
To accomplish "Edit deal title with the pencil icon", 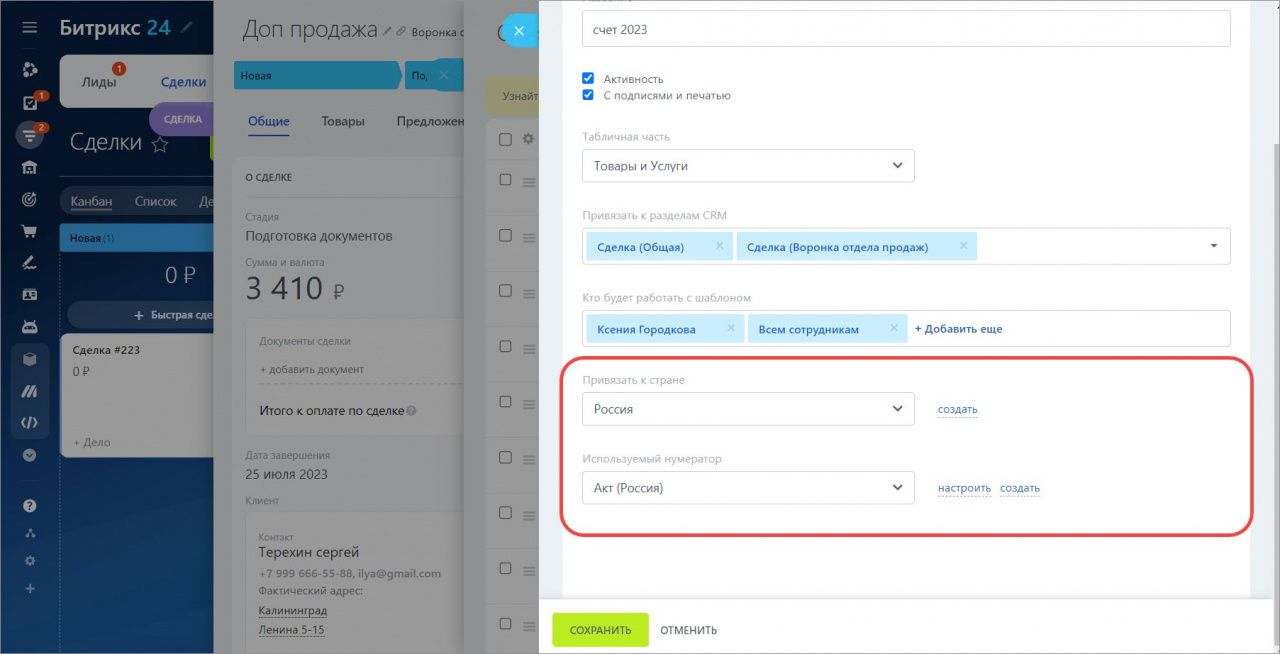I will click(387, 32).
